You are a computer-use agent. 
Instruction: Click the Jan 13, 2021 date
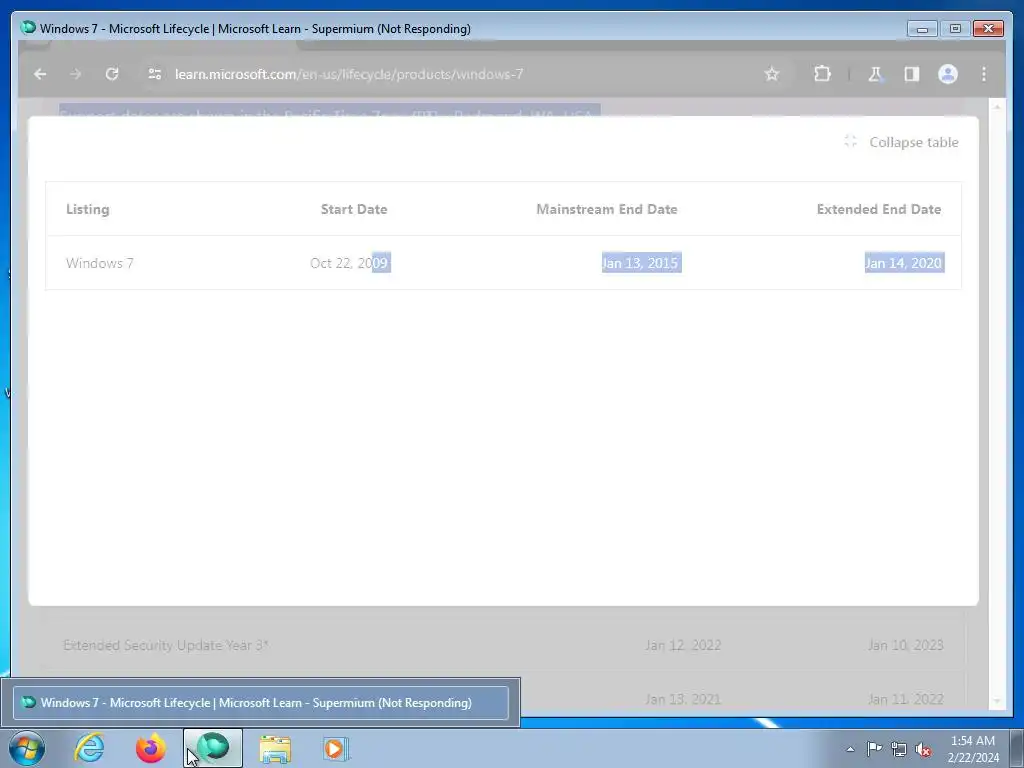pos(683,699)
